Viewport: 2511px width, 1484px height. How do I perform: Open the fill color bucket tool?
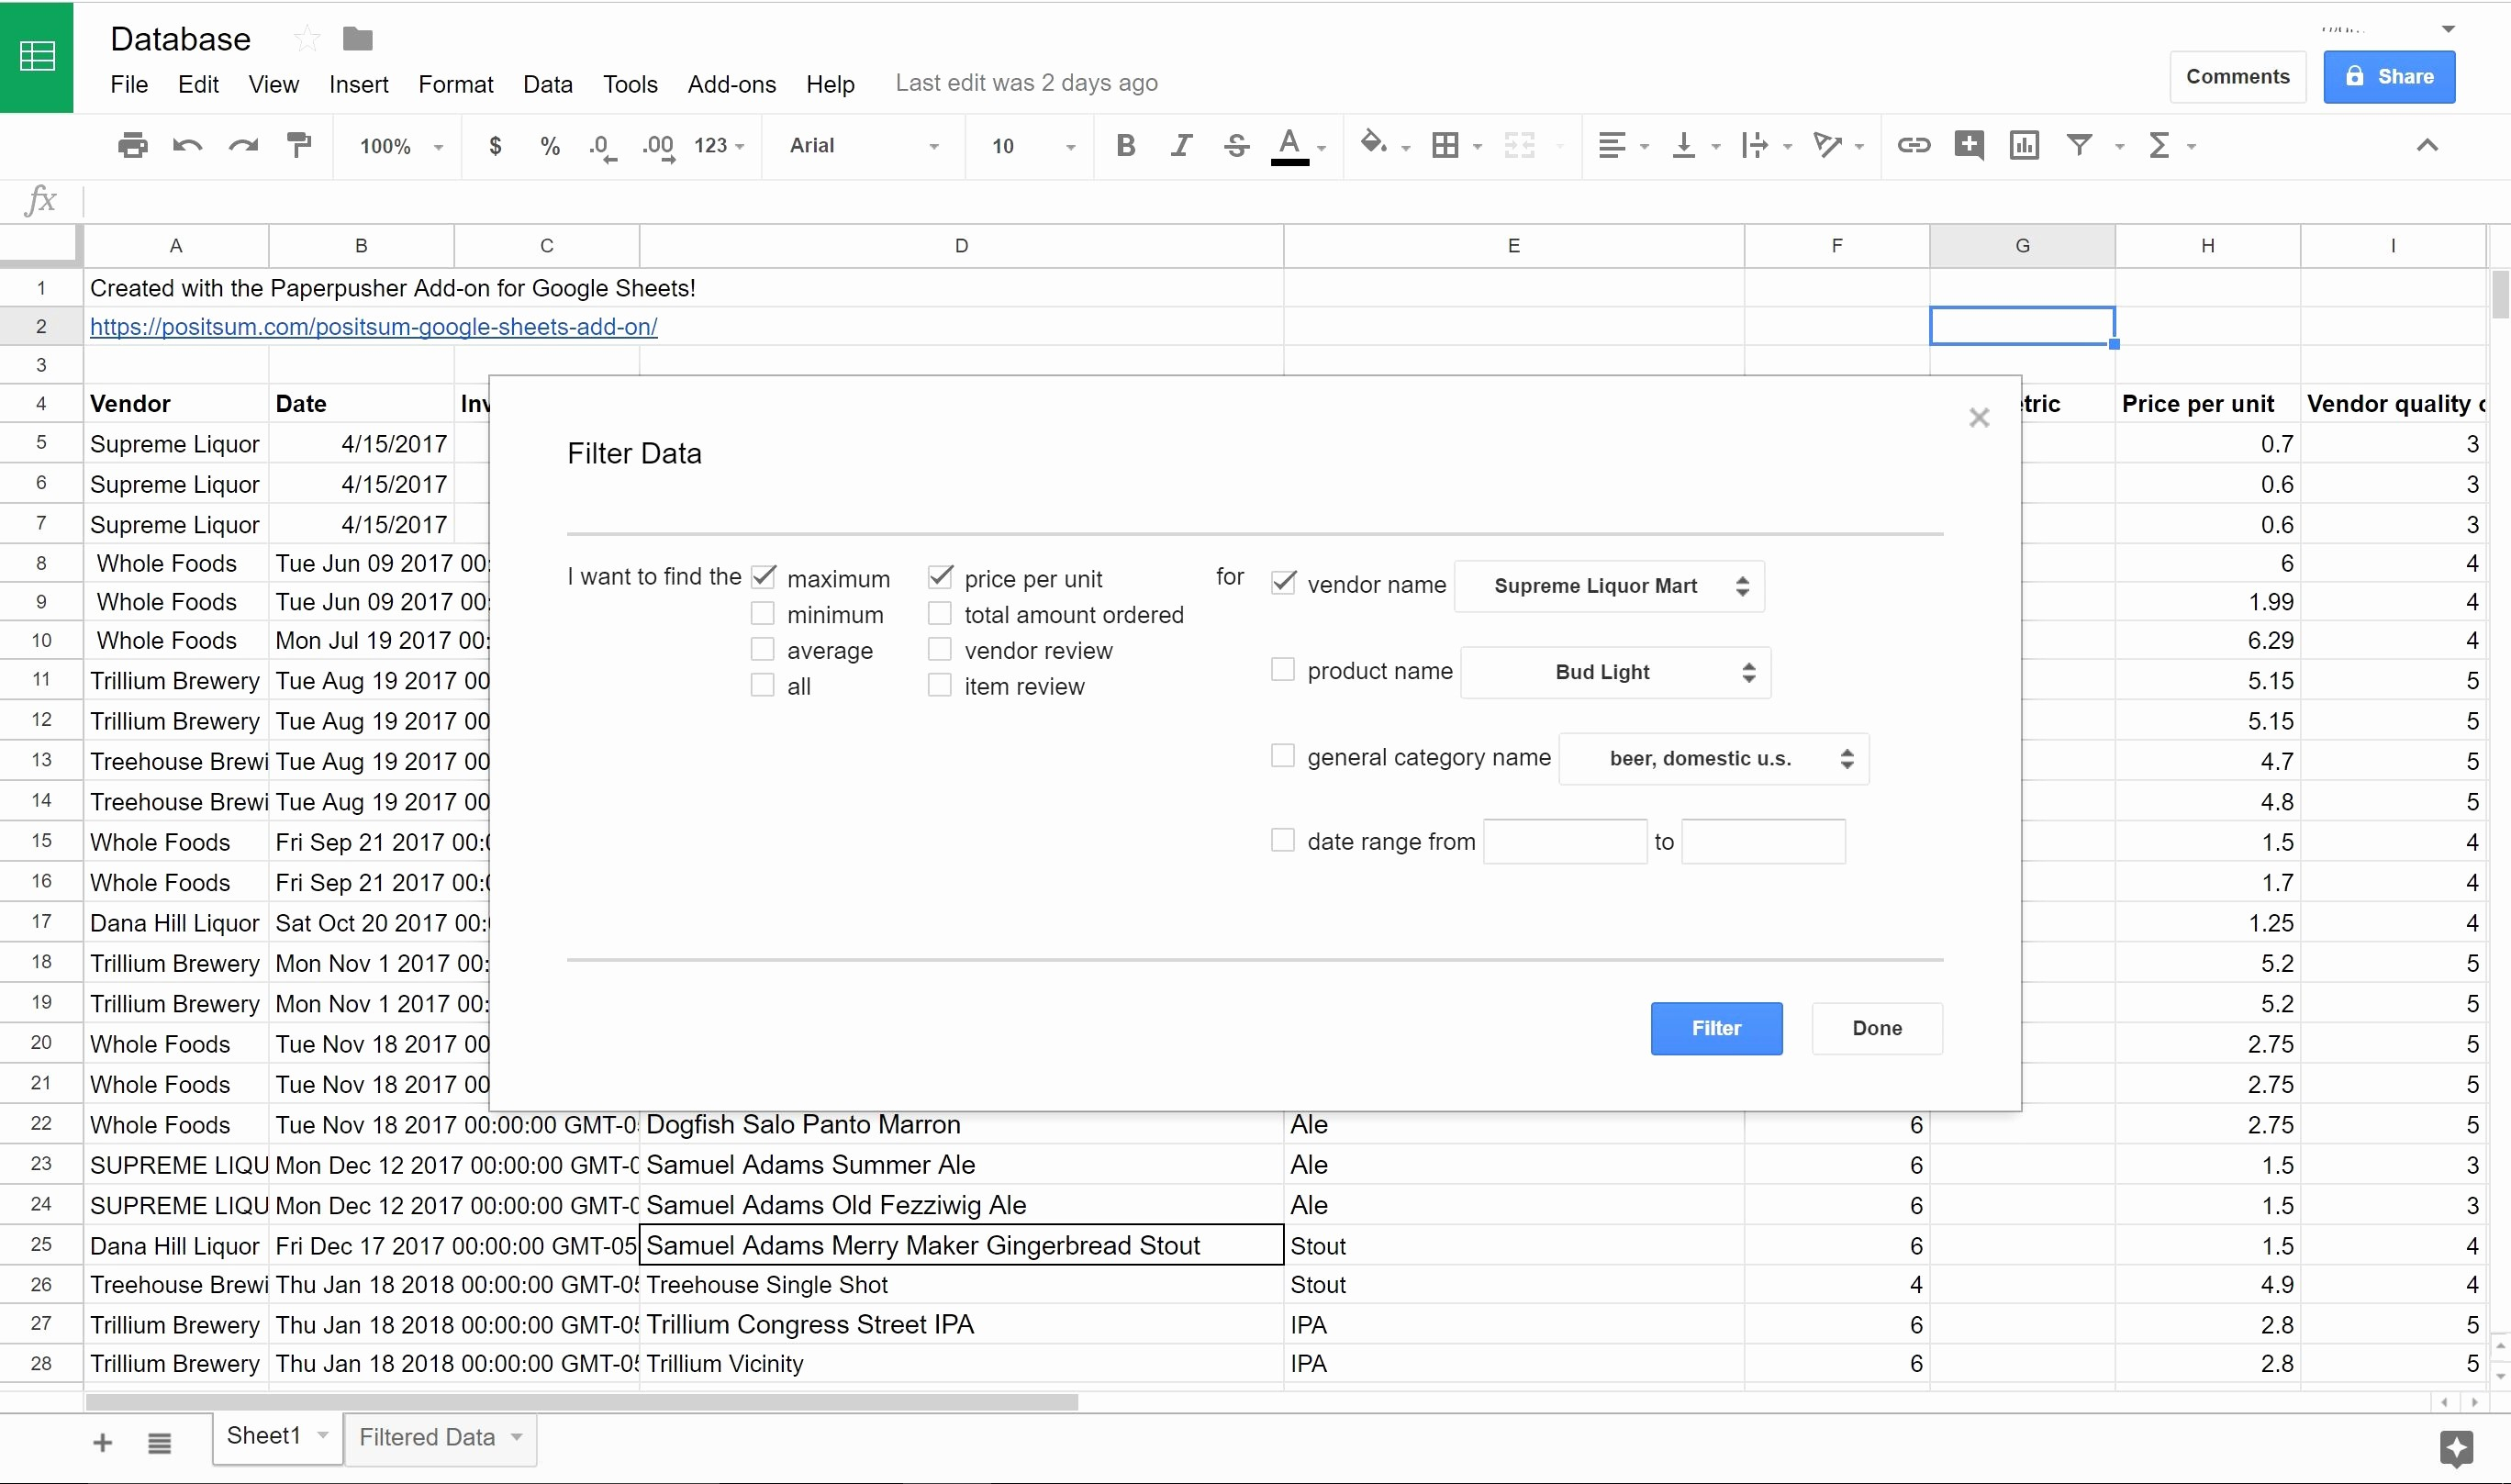1373,144
